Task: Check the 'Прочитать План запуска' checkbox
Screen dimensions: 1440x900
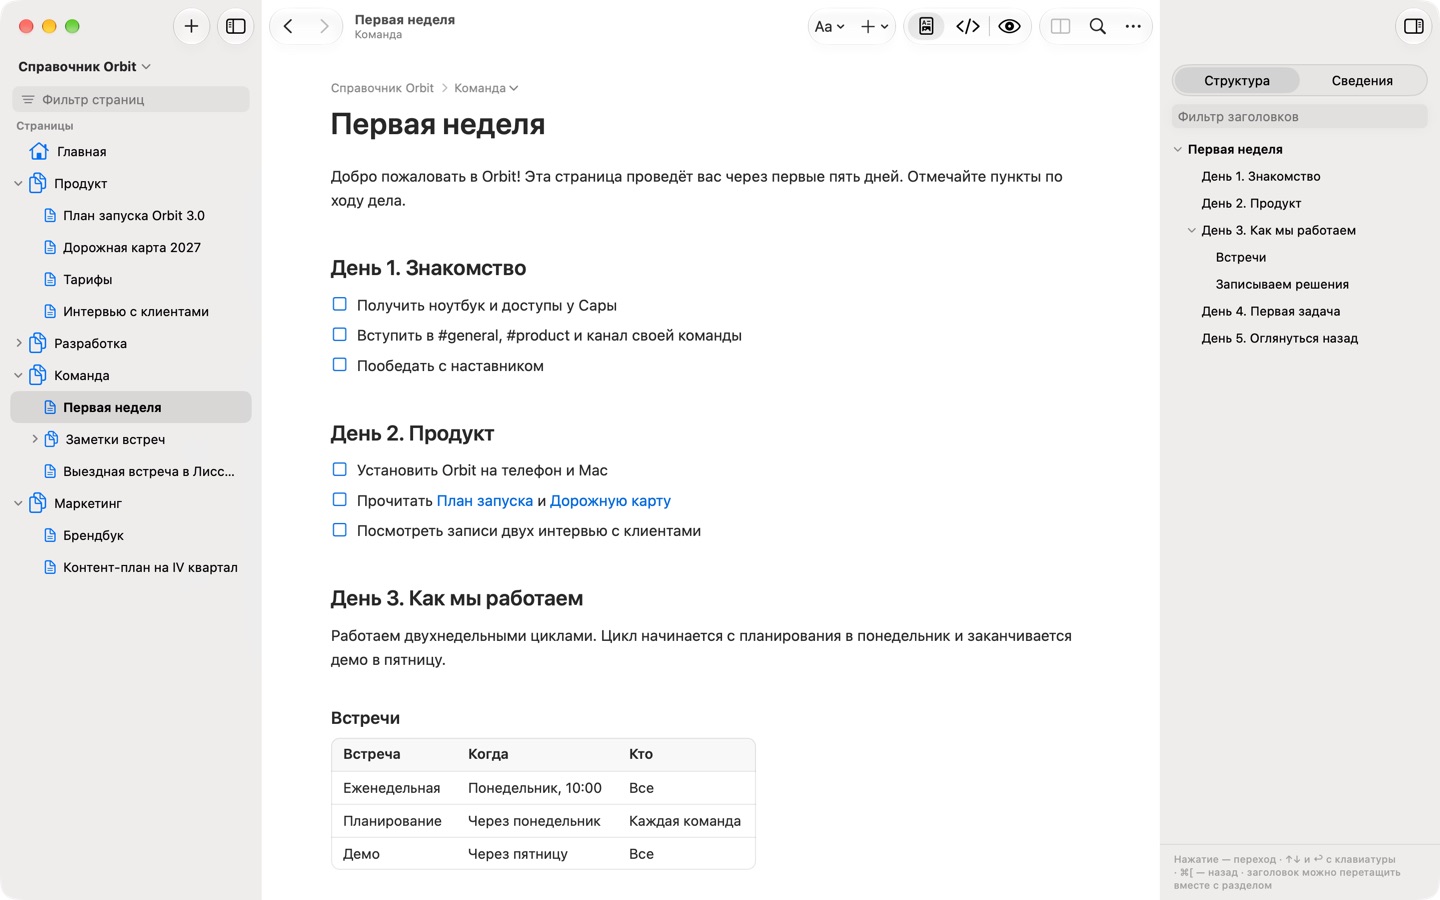Action: pyautogui.click(x=340, y=499)
